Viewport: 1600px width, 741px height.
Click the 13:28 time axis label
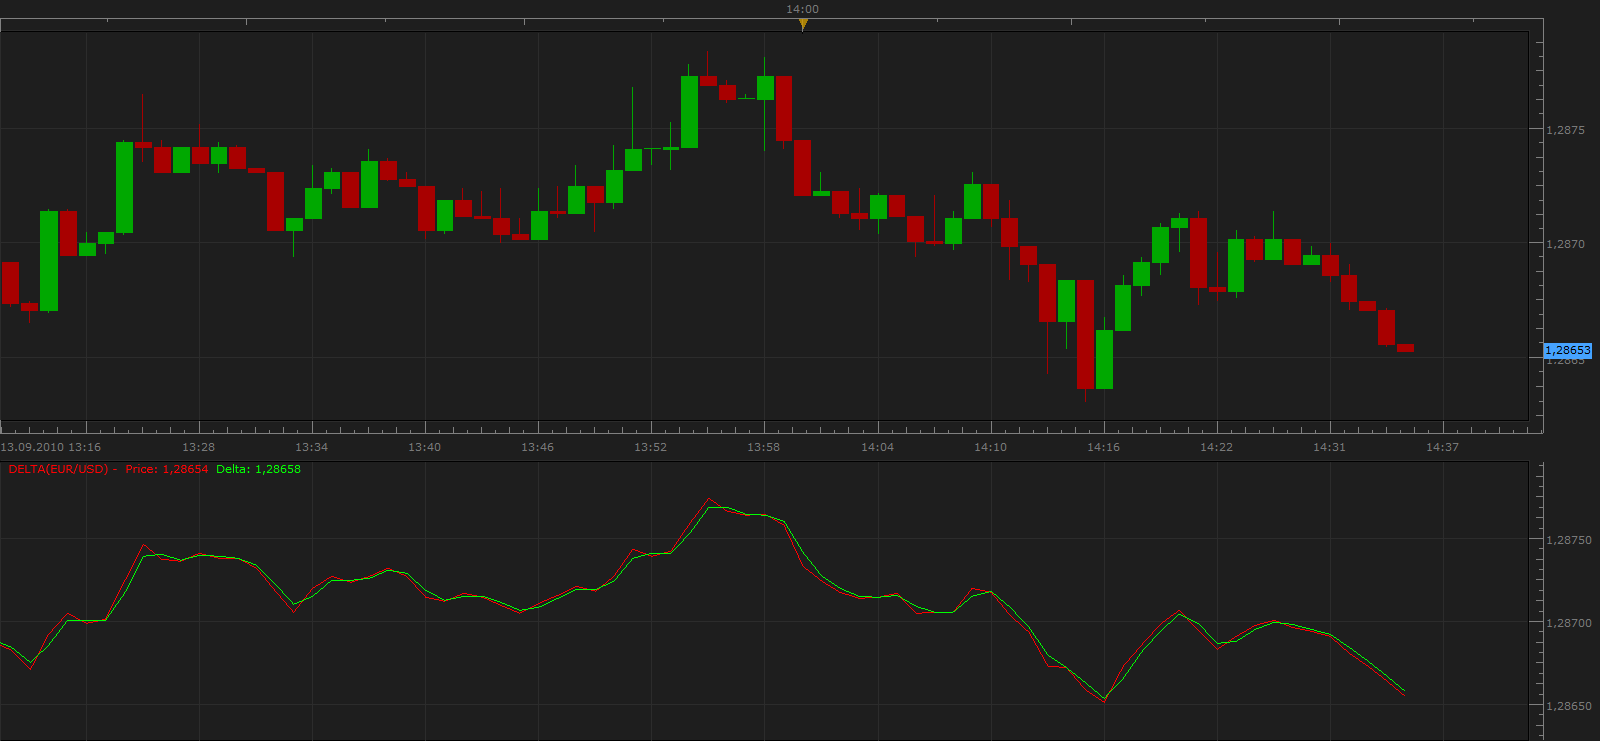pos(198,447)
